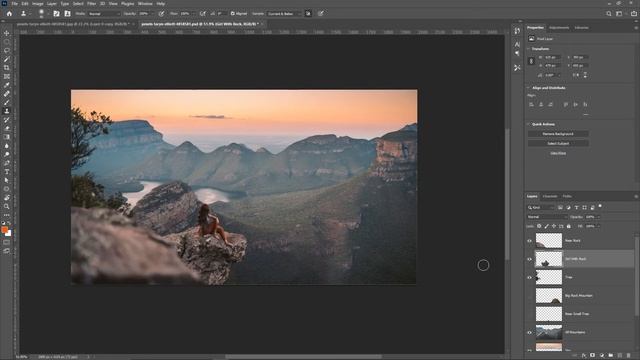Open the layer Kind filter dropdown
The width and height of the screenshot is (640, 360).
pyautogui.click(x=541, y=208)
